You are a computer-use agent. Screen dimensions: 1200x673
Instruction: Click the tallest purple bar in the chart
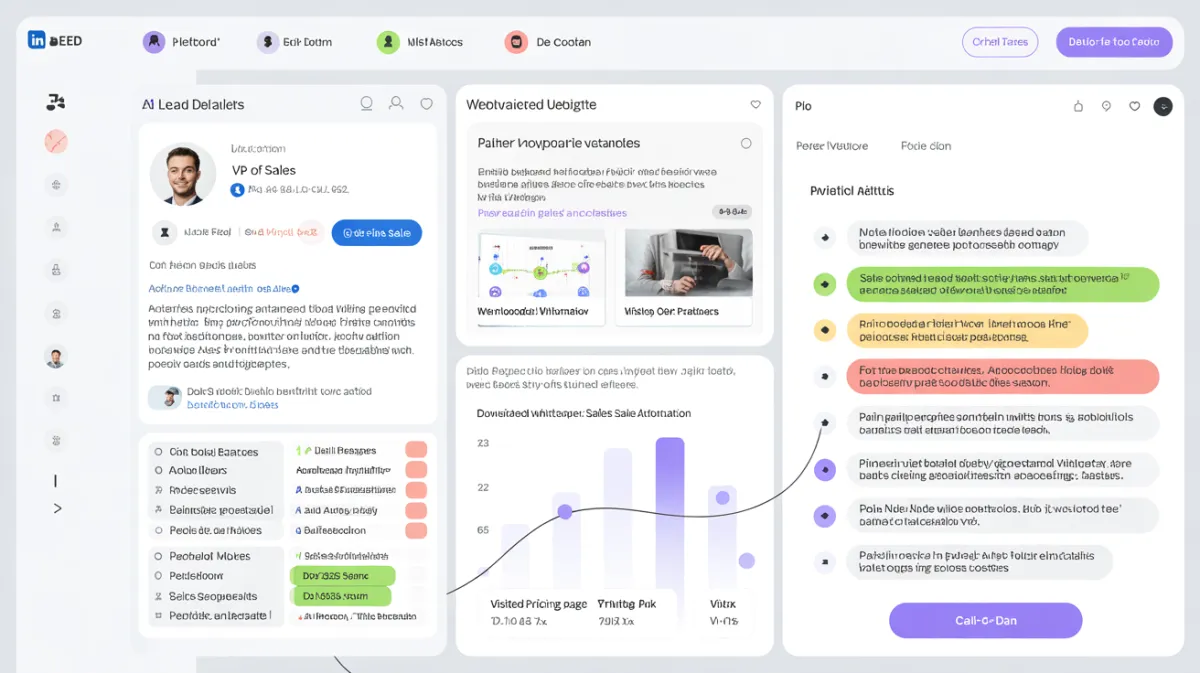(670, 513)
